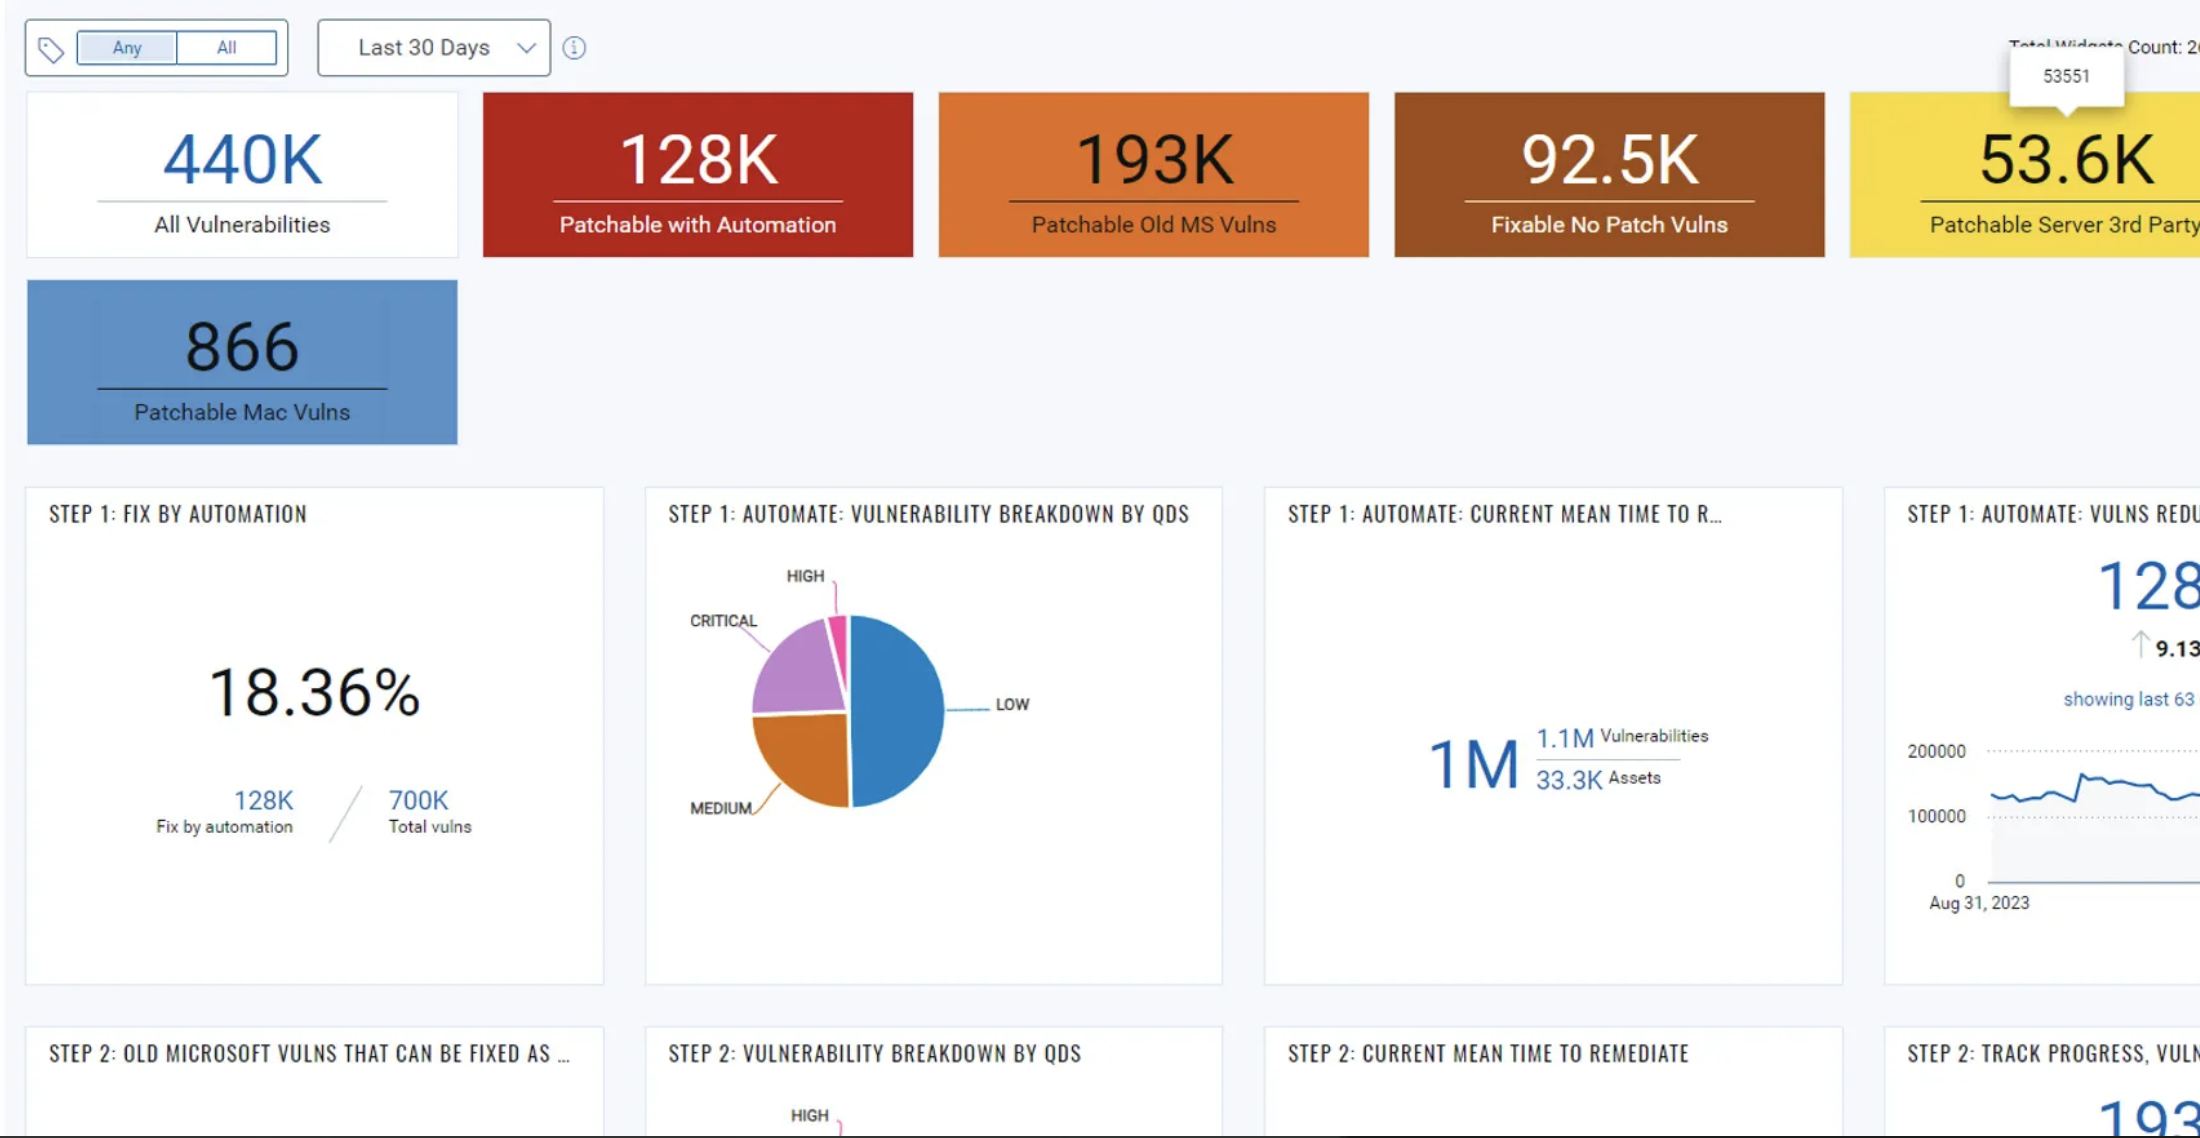Click the HIGH pie chart label in Step 1

805,576
